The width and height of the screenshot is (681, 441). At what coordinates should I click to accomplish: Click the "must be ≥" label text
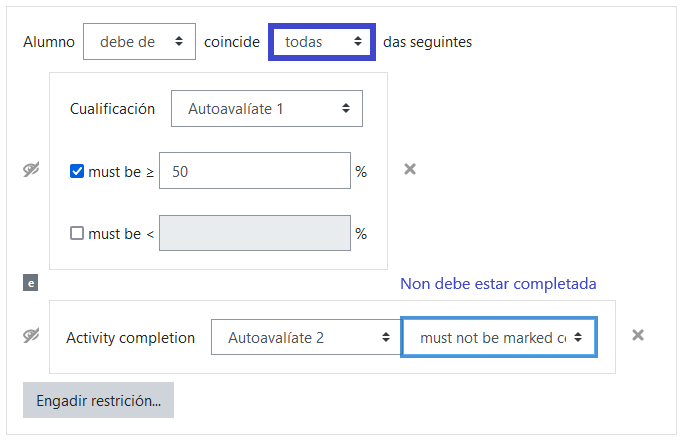point(121,171)
